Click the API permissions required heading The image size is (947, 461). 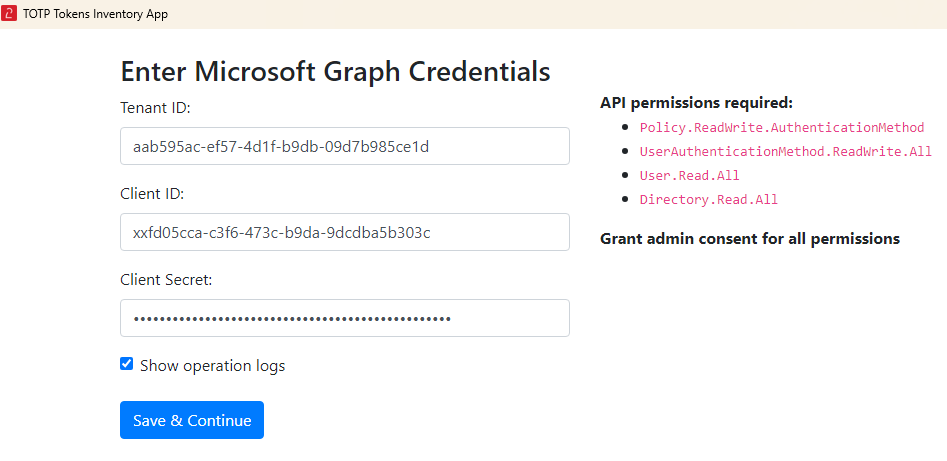click(696, 103)
